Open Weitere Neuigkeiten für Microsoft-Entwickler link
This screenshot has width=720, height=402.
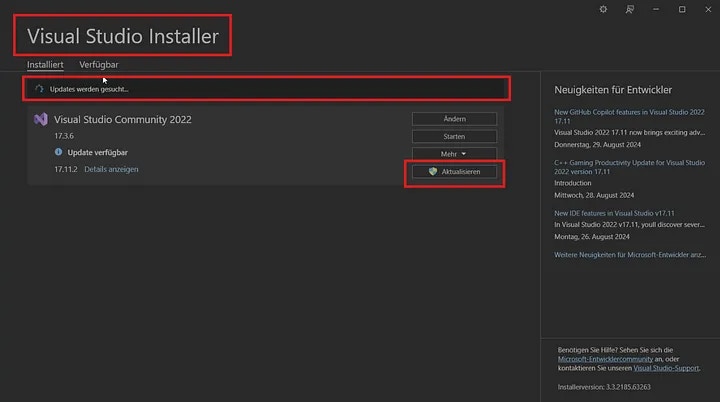(630, 255)
